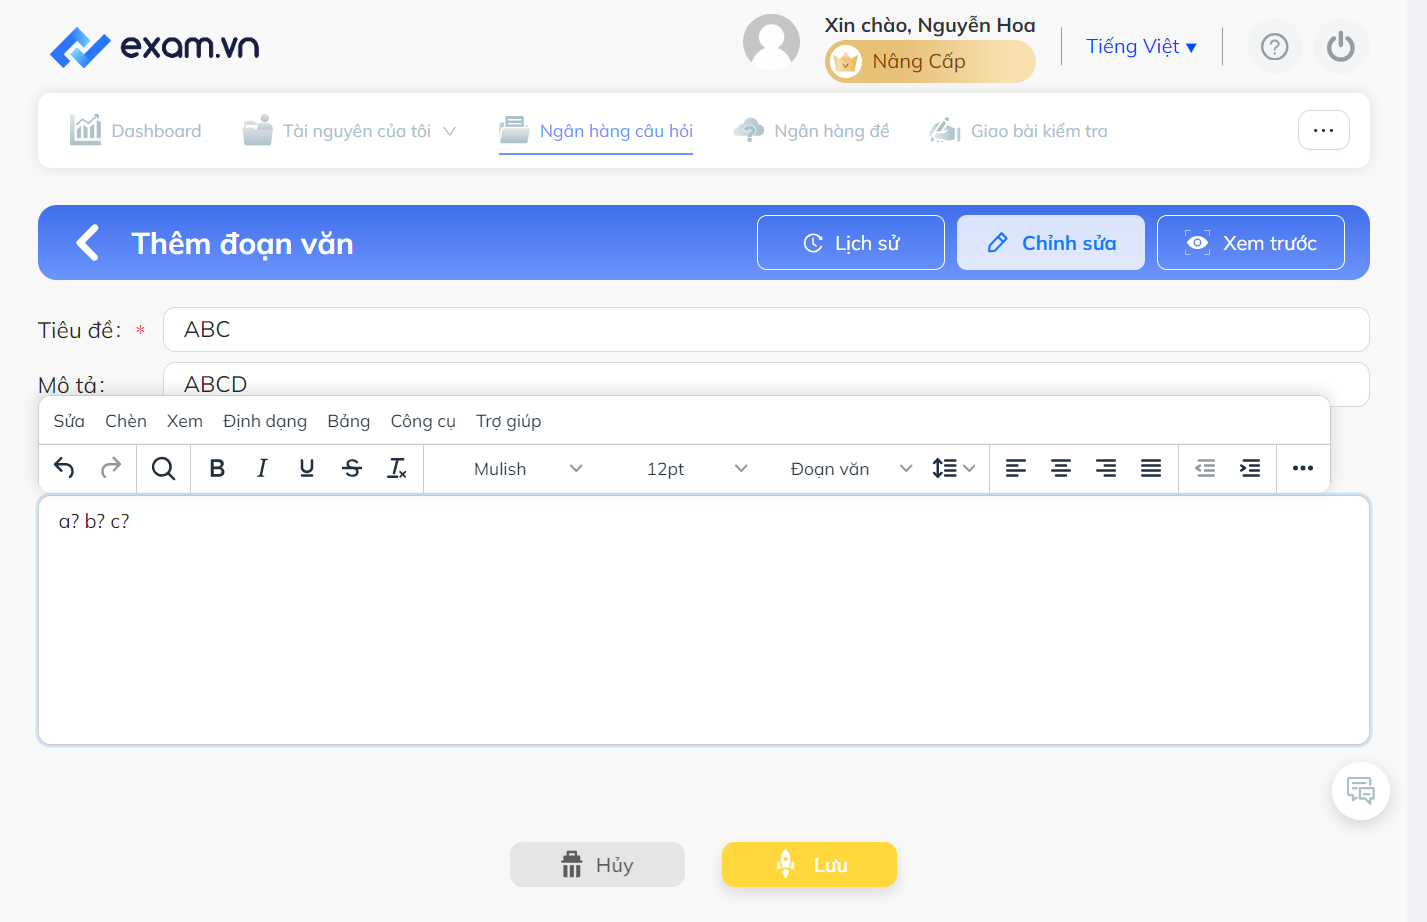Open the line height dropdown
This screenshot has width=1427, height=922.
pyautogui.click(x=953, y=468)
